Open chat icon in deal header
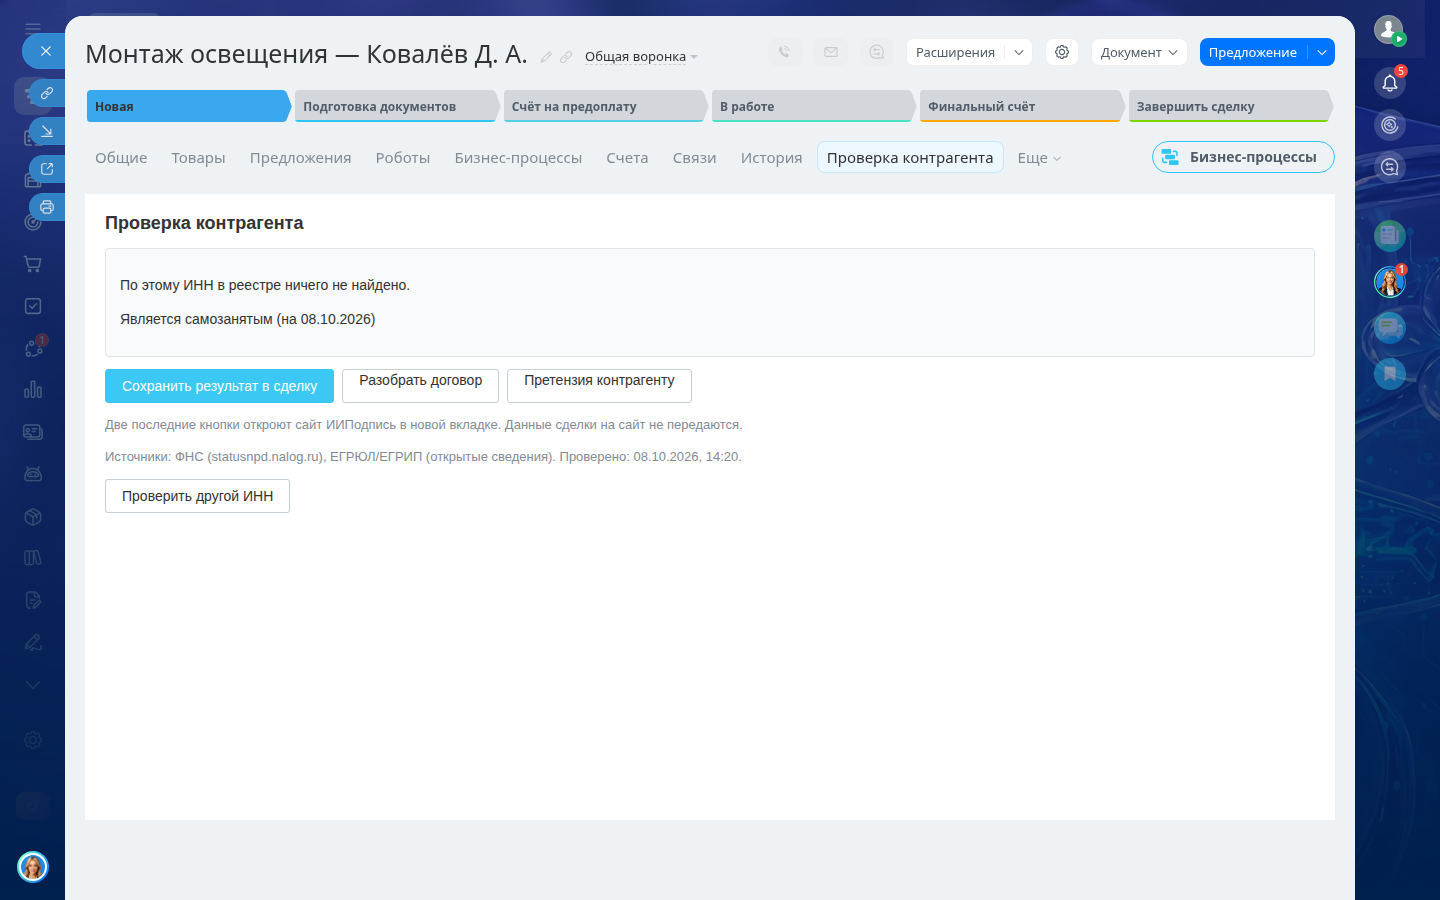This screenshot has width=1440, height=900. pyautogui.click(x=877, y=52)
